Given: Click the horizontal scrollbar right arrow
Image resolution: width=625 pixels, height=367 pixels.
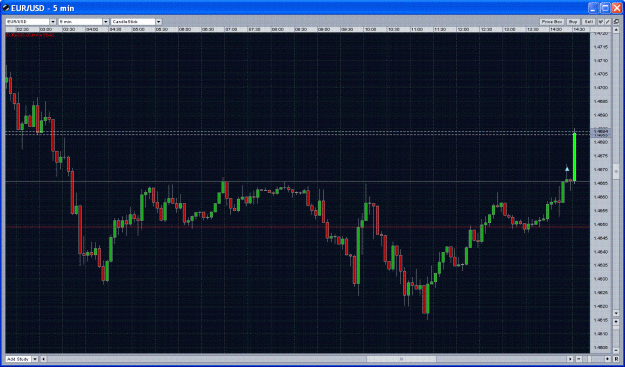Looking at the screenshot, I should 570,359.
